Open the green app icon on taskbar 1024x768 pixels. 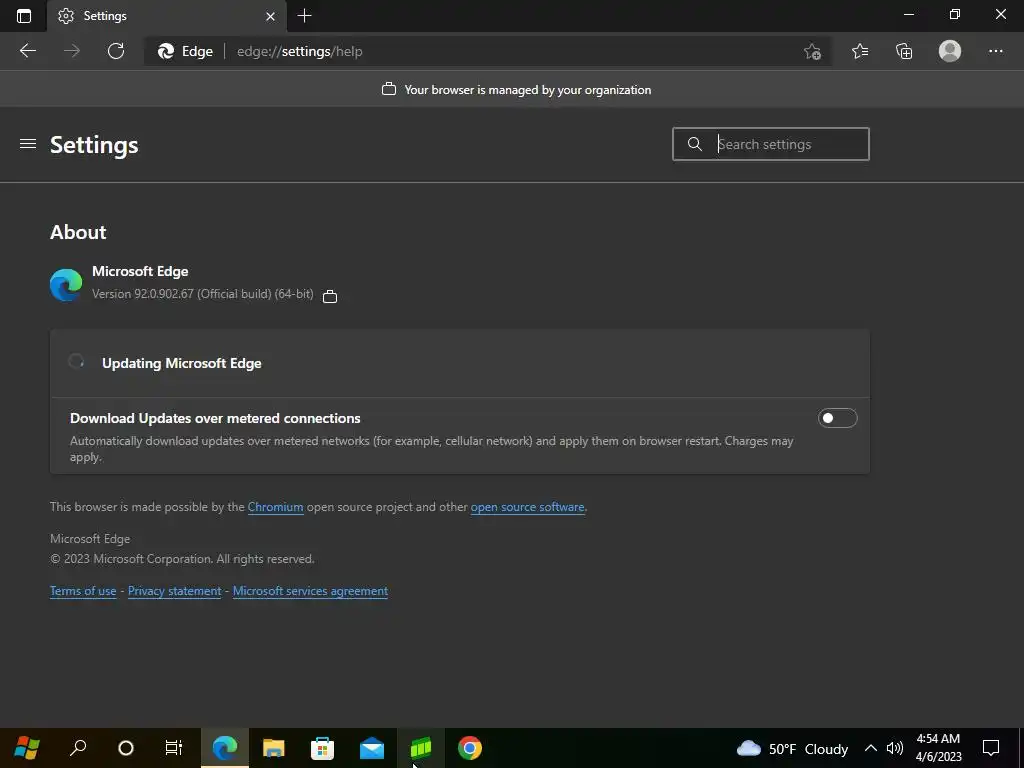pos(421,748)
